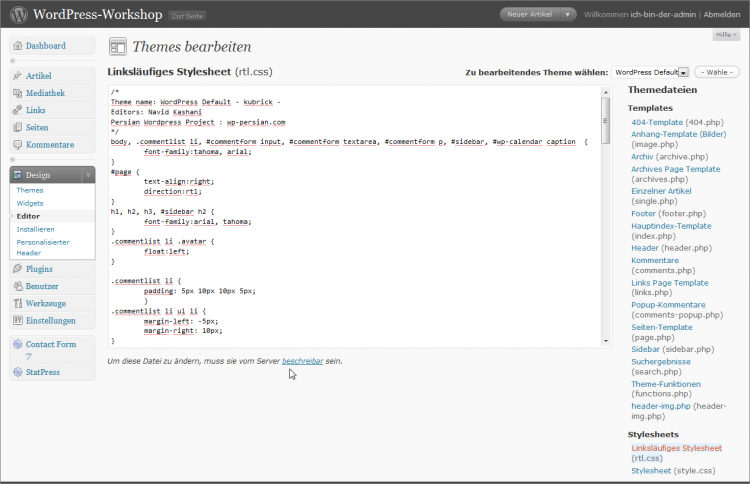Click the Werkzeuge tools icon
Image resolution: width=750 pixels, height=484 pixels.
17,304
